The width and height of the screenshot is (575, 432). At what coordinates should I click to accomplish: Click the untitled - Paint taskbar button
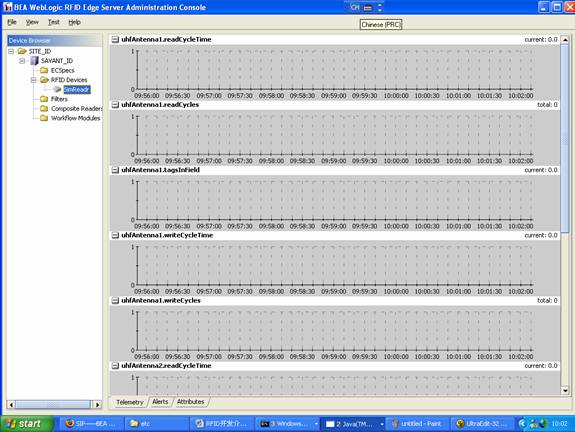coord(417,424)
